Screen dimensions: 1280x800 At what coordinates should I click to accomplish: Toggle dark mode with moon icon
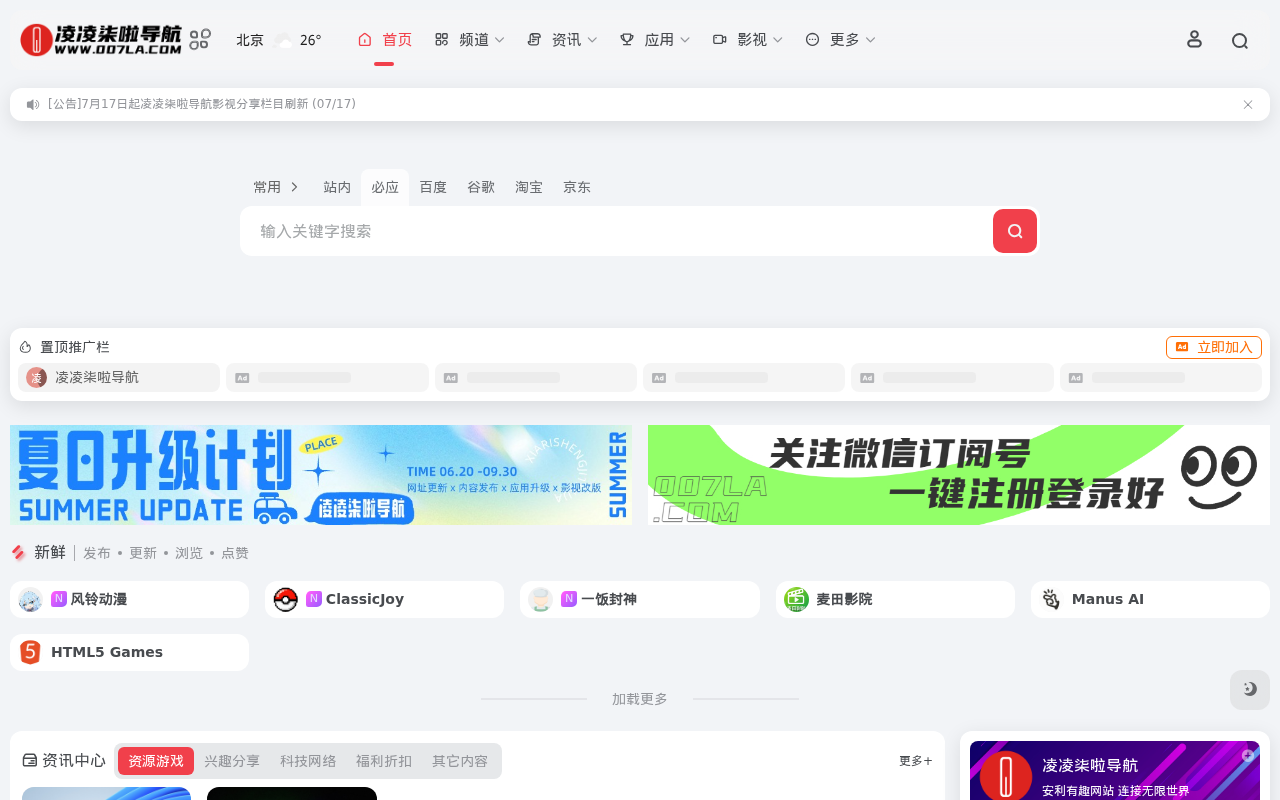[1249, 689]
